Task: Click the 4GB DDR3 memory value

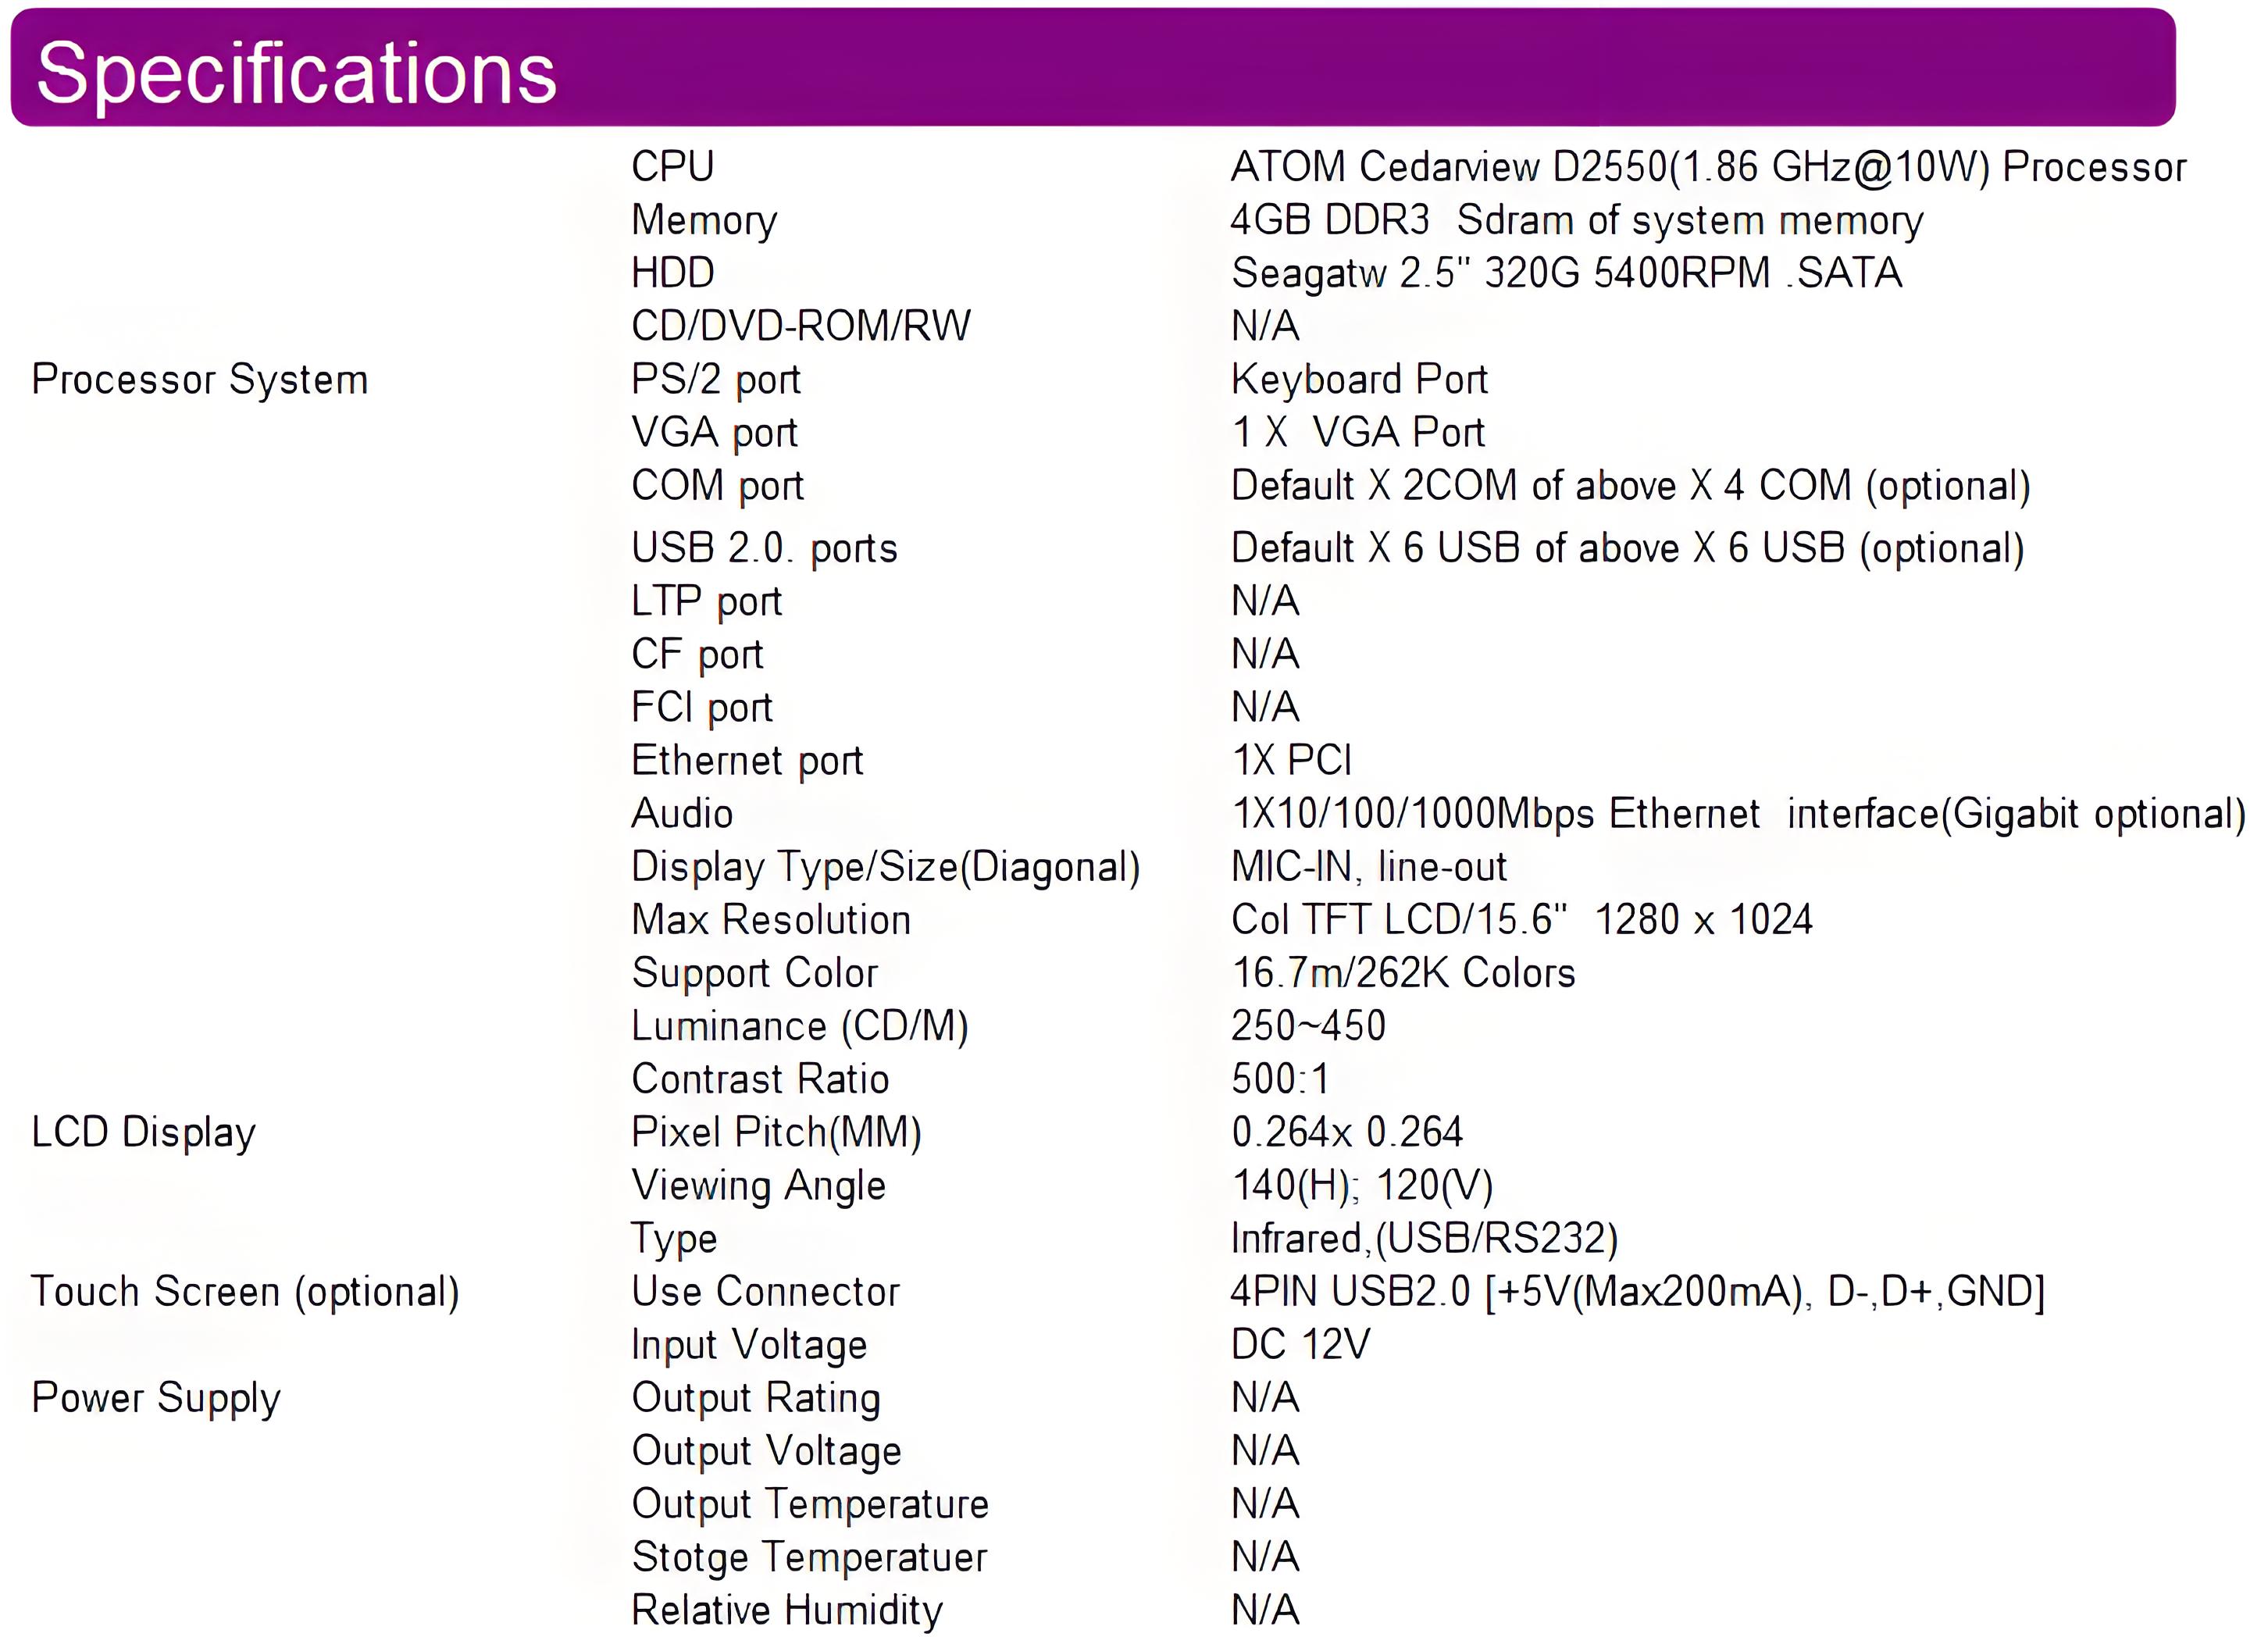Action: (1576, 220)
